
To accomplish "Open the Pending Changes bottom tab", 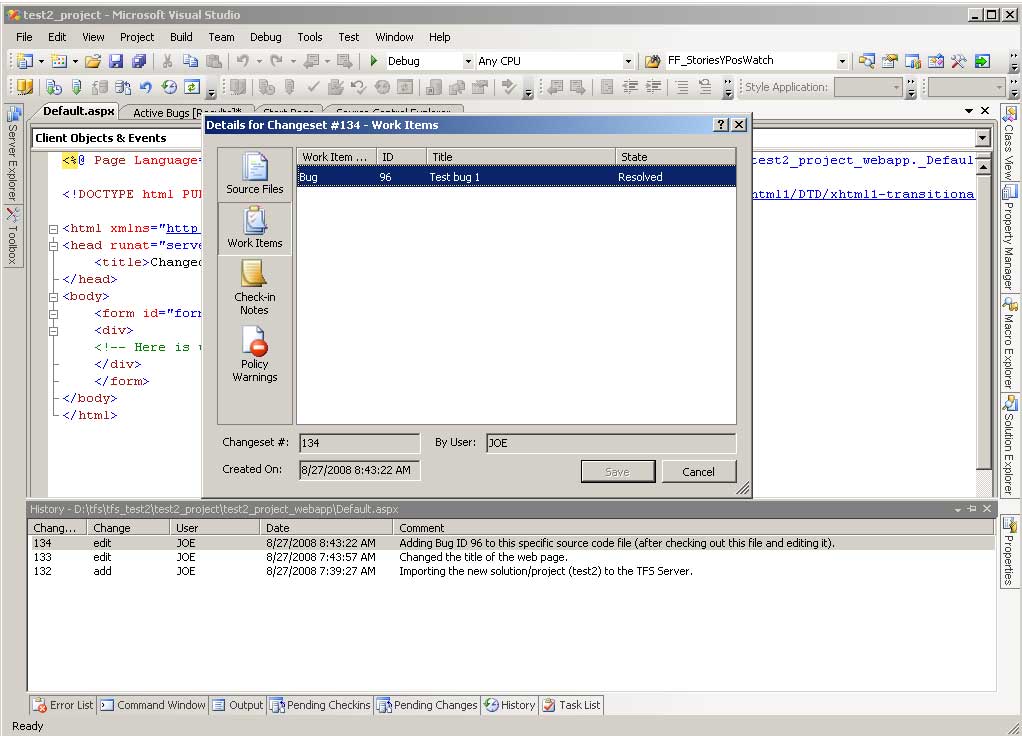I will (x=428, y=705).
